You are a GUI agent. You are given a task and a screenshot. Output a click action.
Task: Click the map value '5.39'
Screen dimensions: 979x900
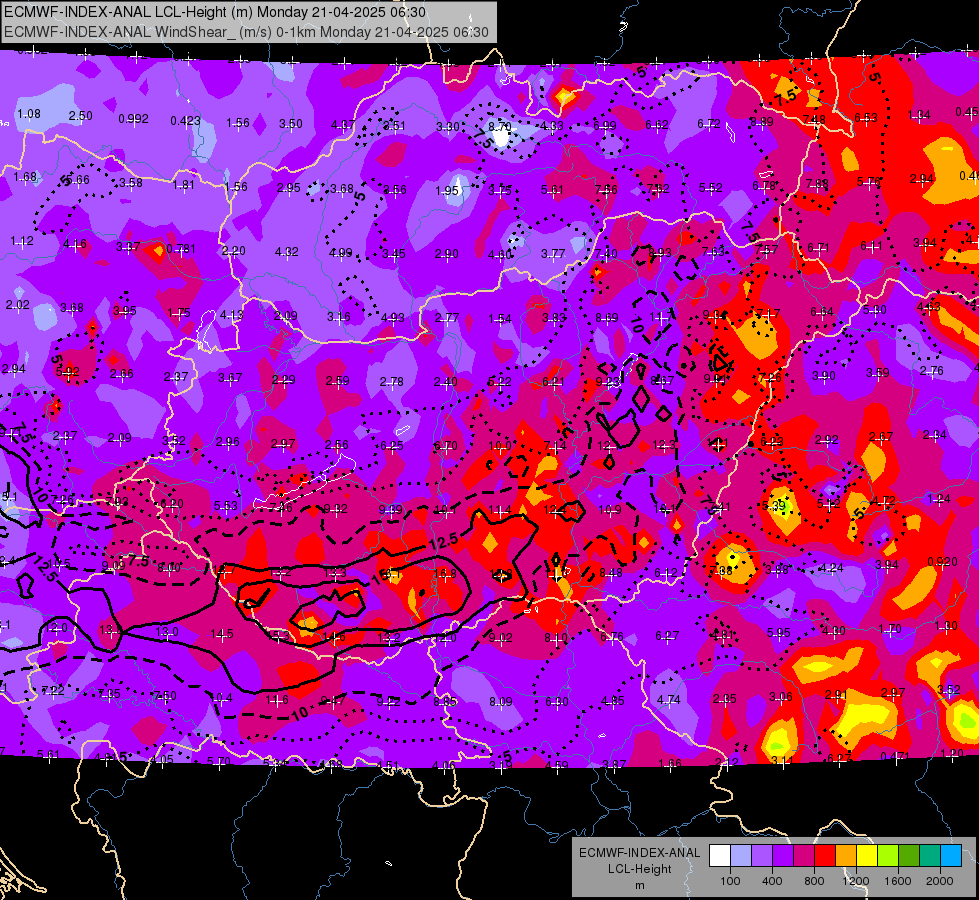click(x=774, y=505)
